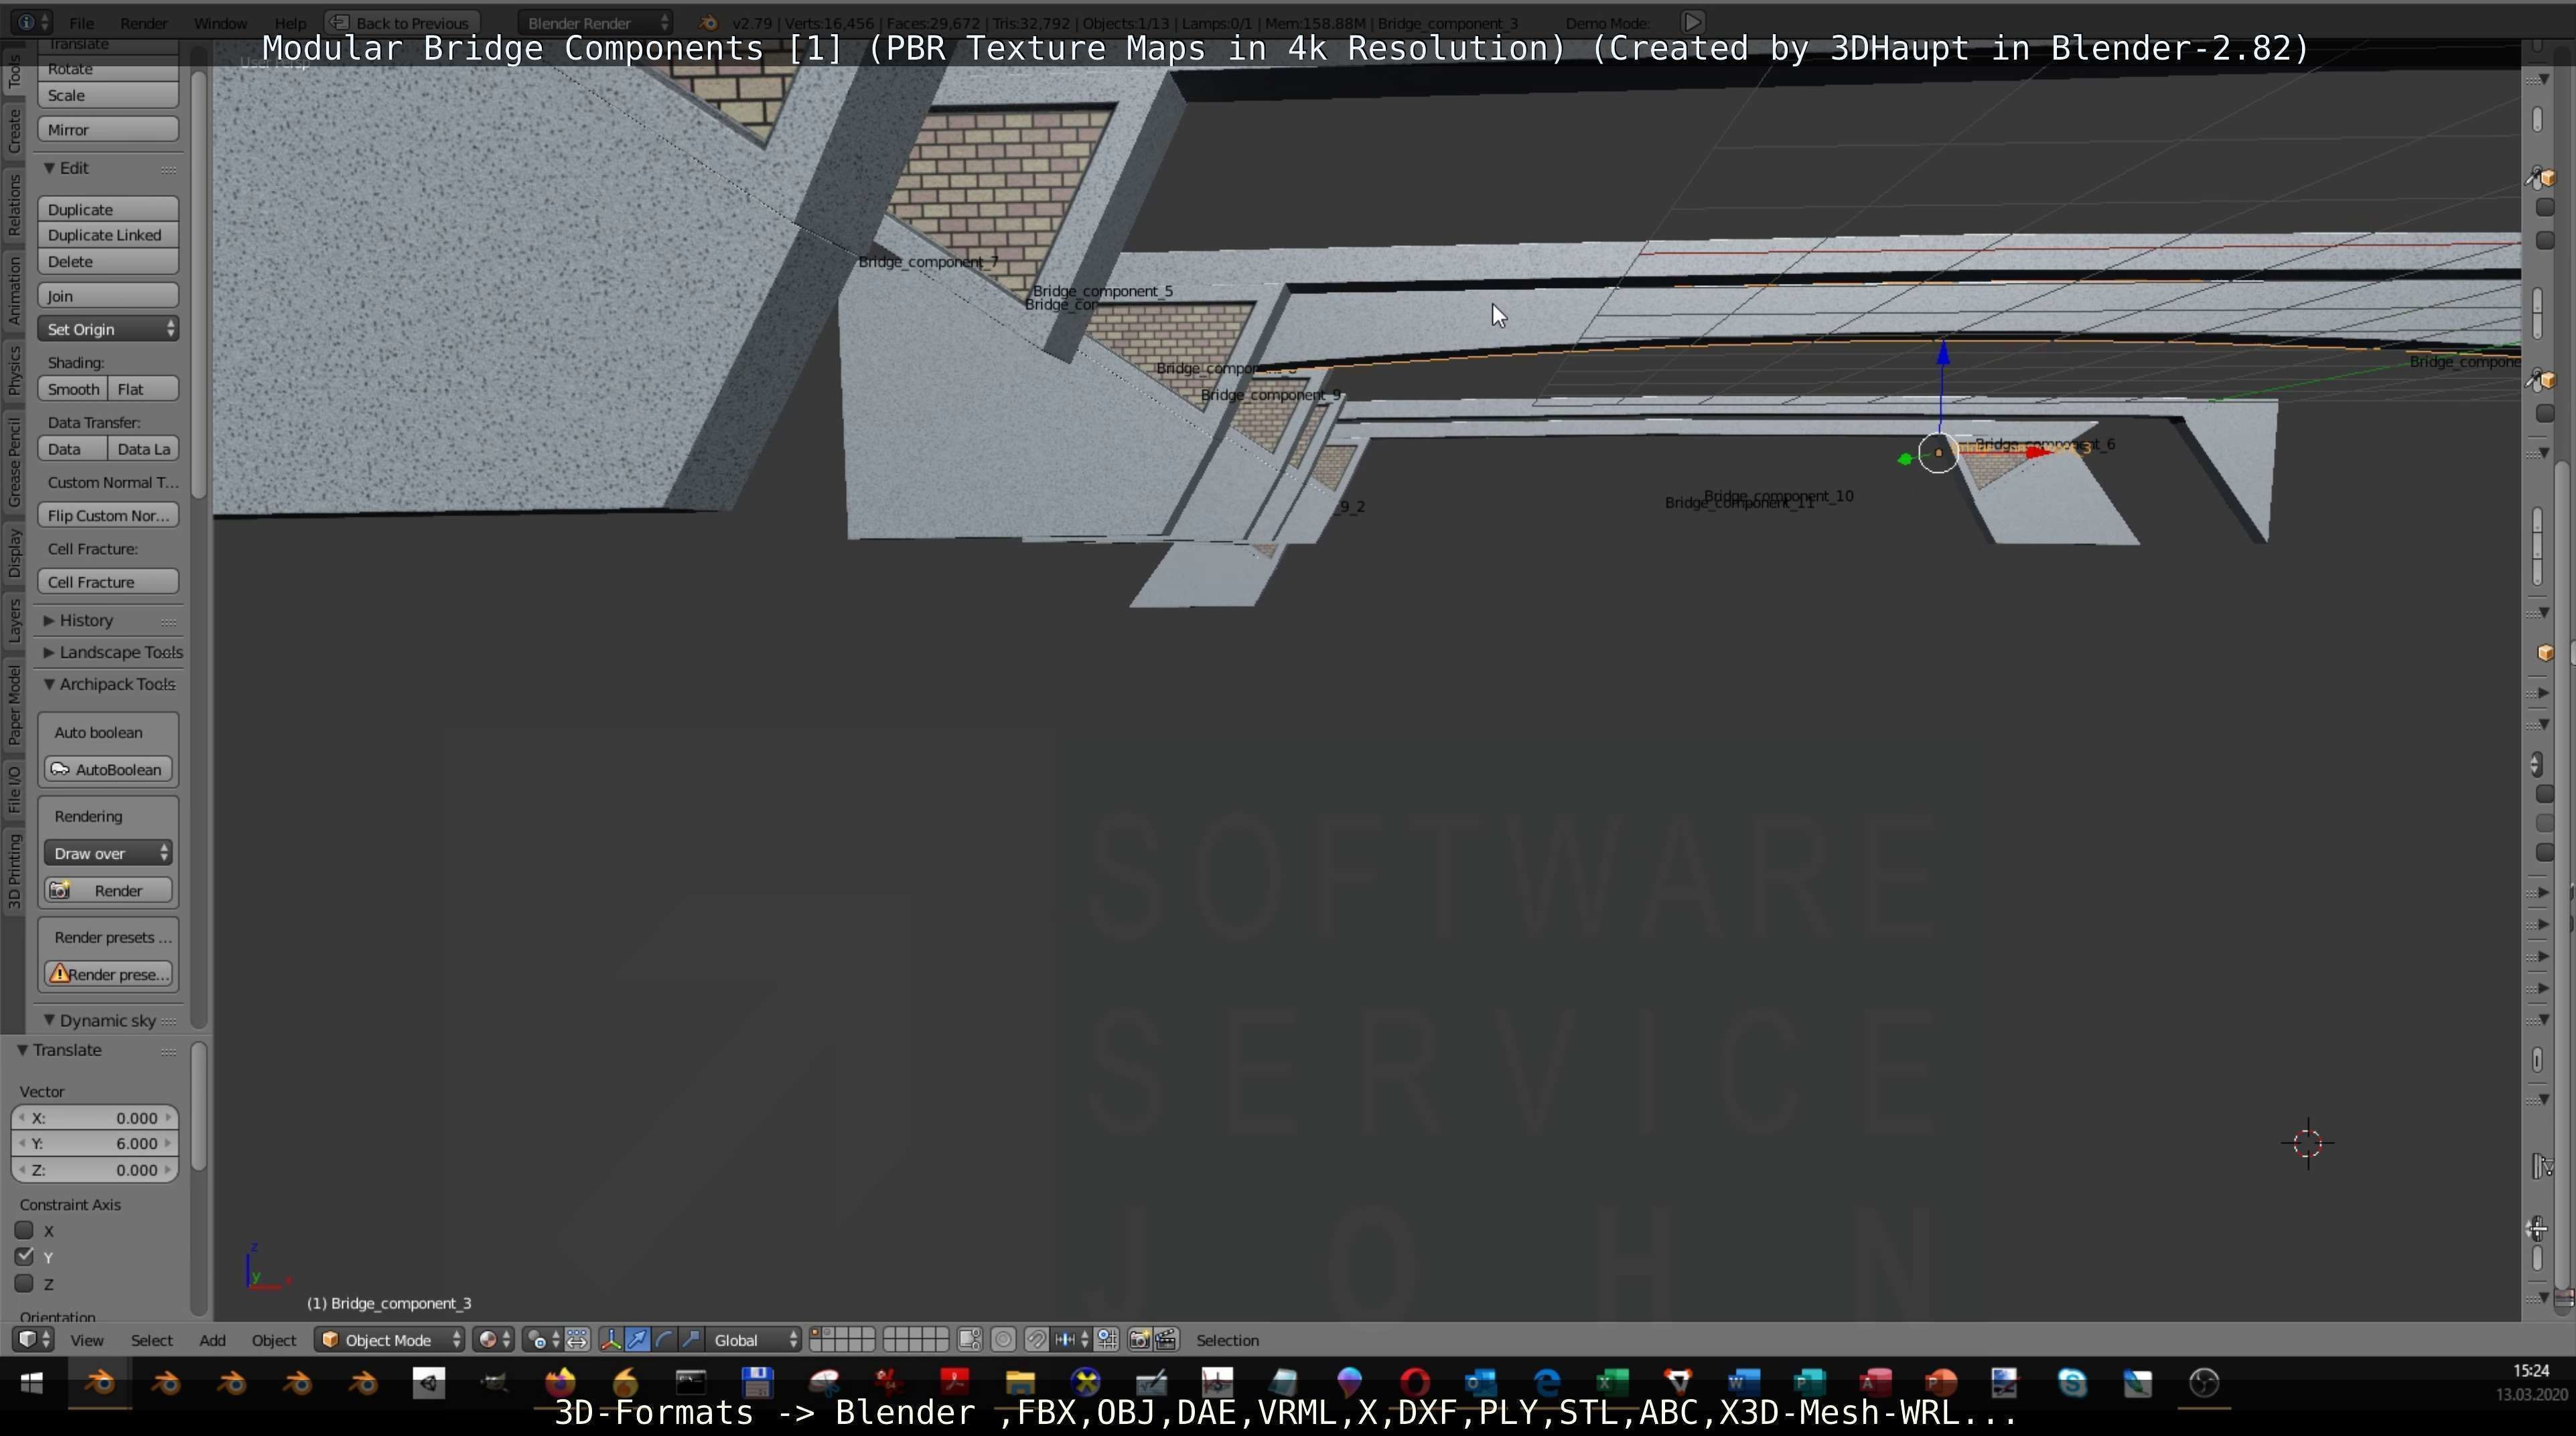The height and width of the screenshot is (1436, 2576).
Task: Open the 3D view Add menu
Action: [212, 1340]
